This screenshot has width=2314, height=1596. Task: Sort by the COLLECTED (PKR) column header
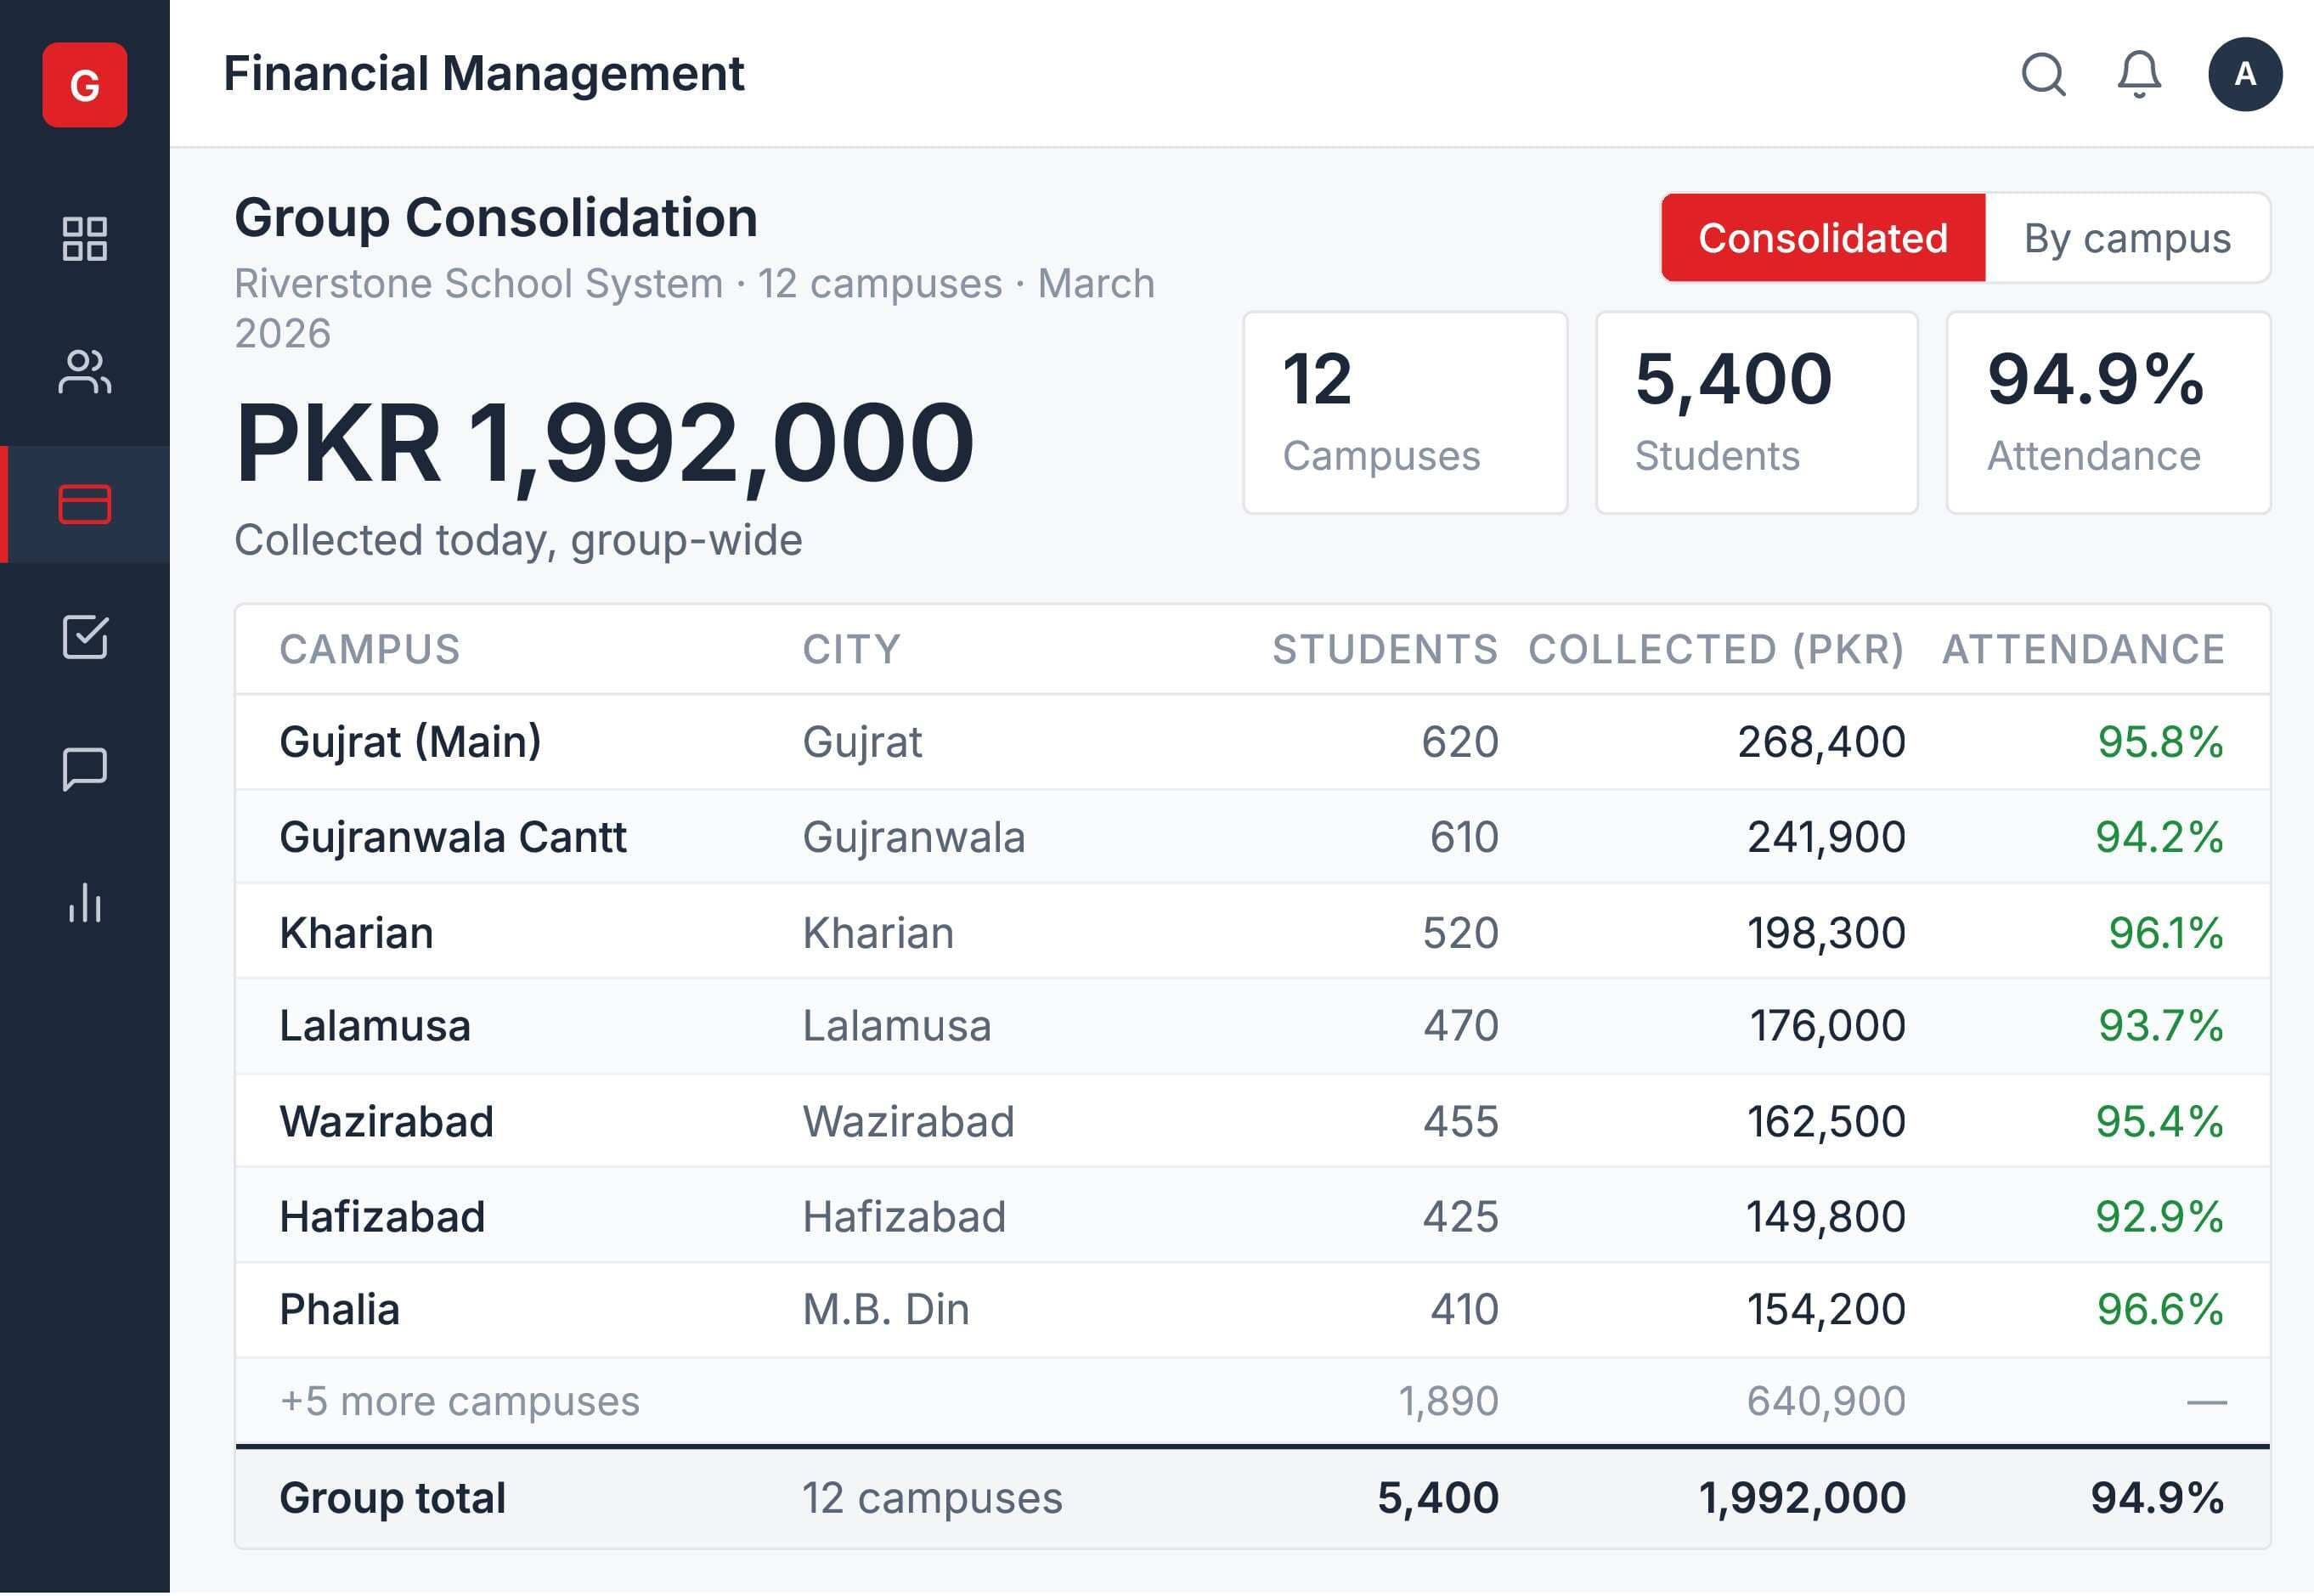(1716, 650)
